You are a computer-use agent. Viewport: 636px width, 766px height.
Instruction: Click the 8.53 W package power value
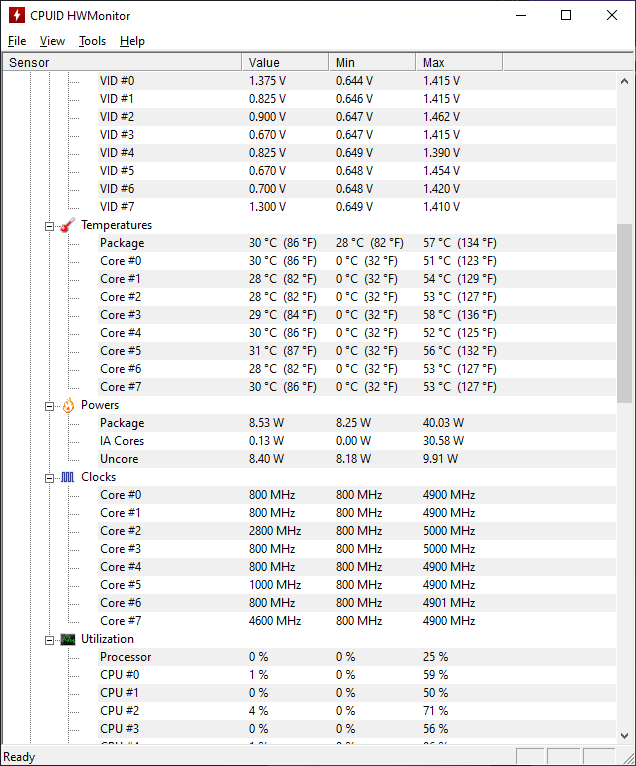[x=266, y=423]
